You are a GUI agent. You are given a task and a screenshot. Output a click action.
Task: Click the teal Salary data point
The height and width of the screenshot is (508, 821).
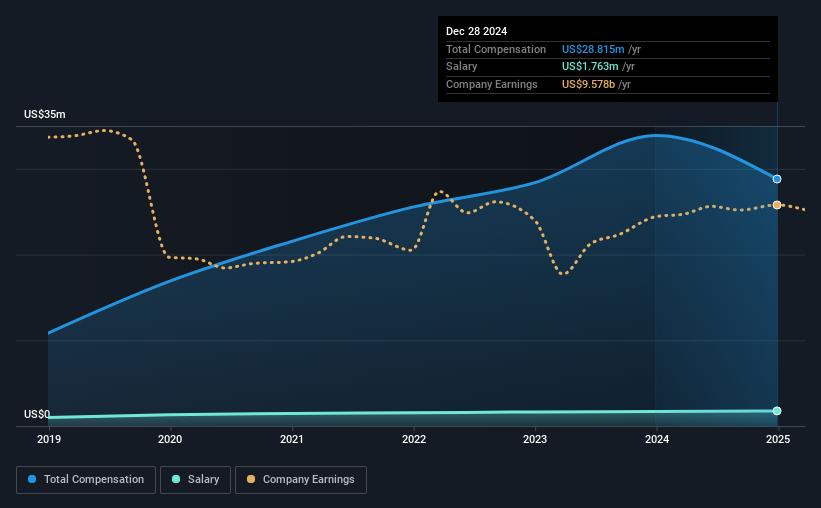[777, 411]
